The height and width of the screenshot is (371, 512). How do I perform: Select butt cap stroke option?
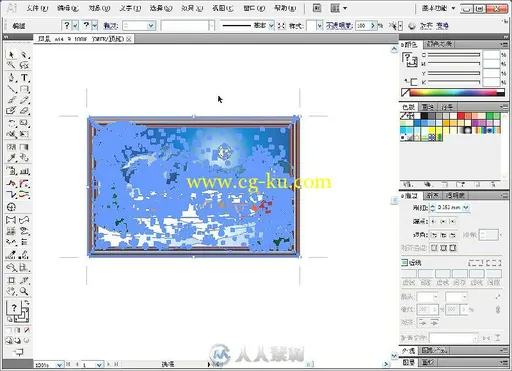tap(434, 221)
